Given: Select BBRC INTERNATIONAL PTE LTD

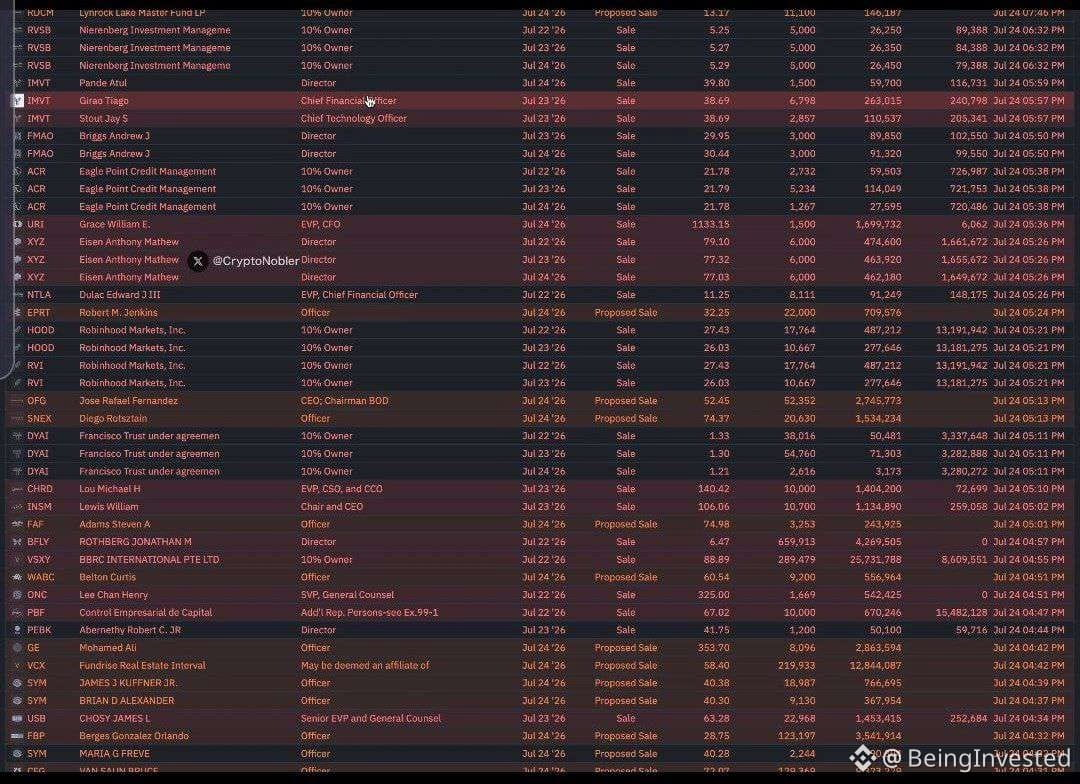Looking at the screenshot, I should 149,559.
